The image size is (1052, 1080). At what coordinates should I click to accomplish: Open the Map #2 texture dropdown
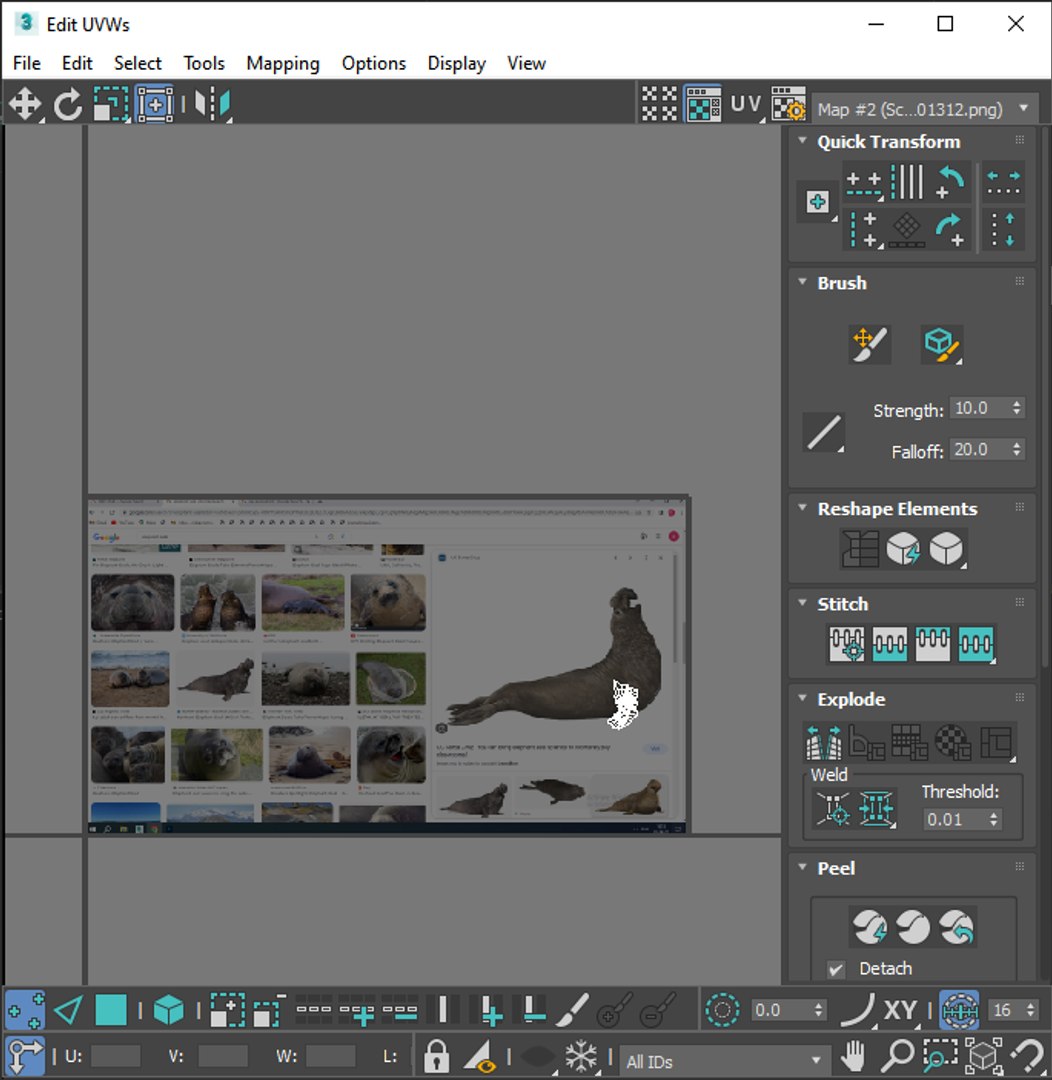tap(924, 109)
